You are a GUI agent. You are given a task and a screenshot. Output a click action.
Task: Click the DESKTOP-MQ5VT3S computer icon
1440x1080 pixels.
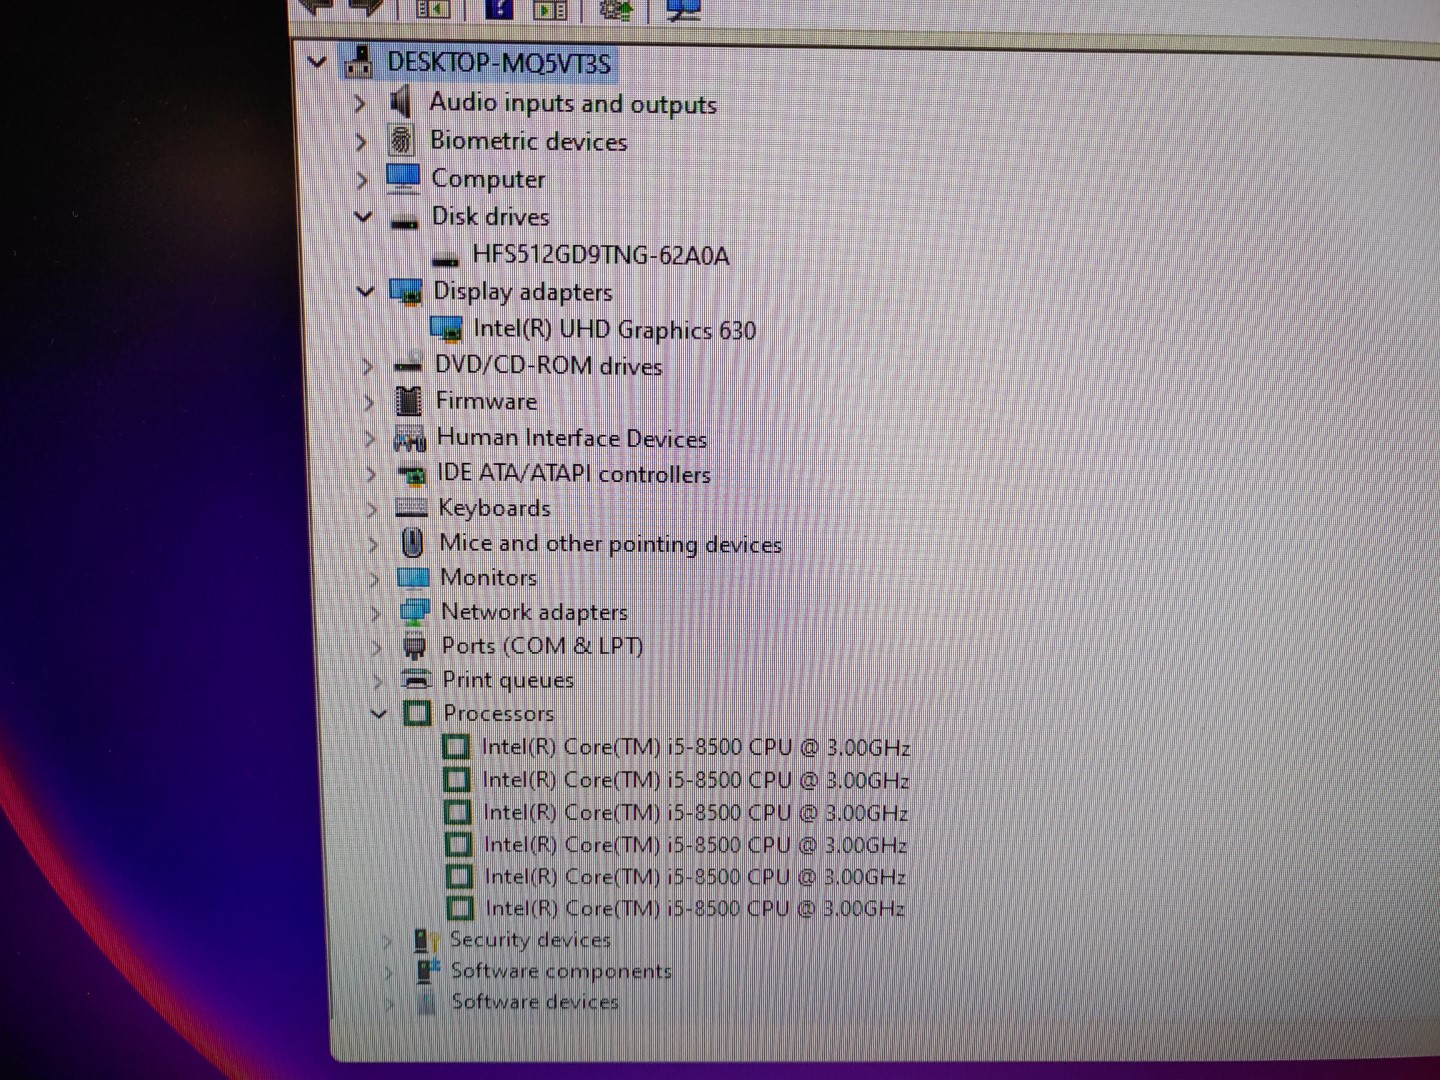(358, 63)
